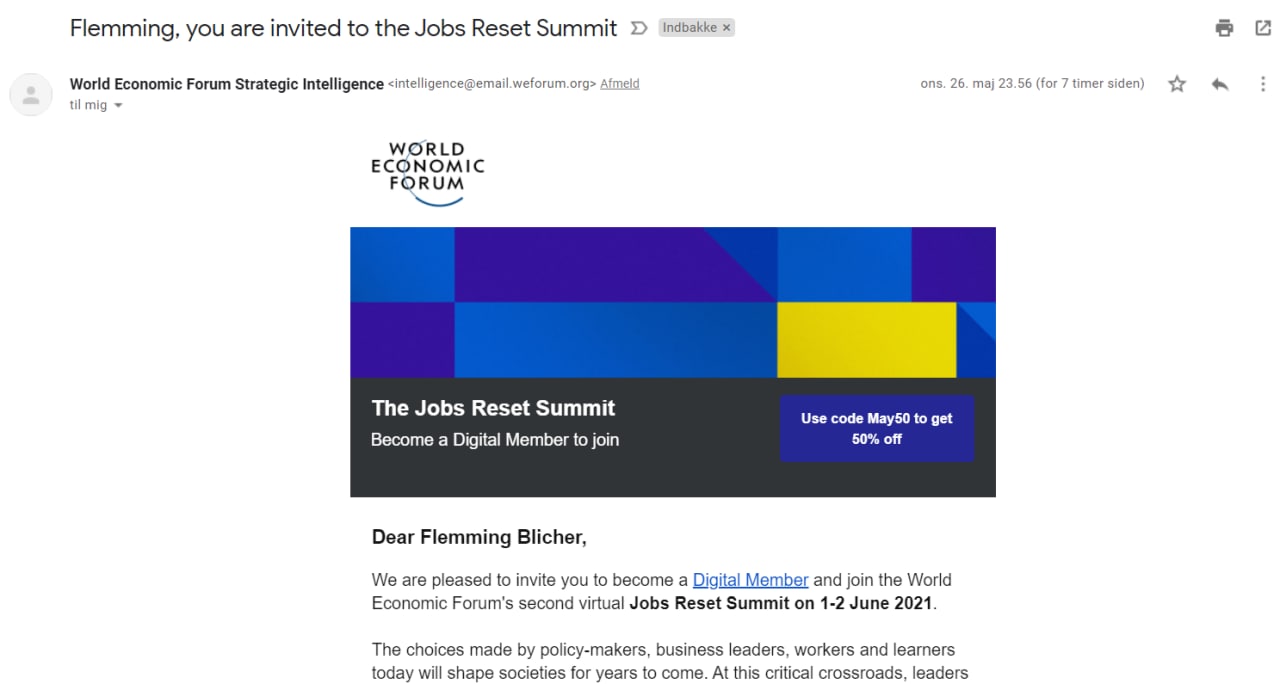Click the Jobs Reset Summit banner heading

coord(493,408)
